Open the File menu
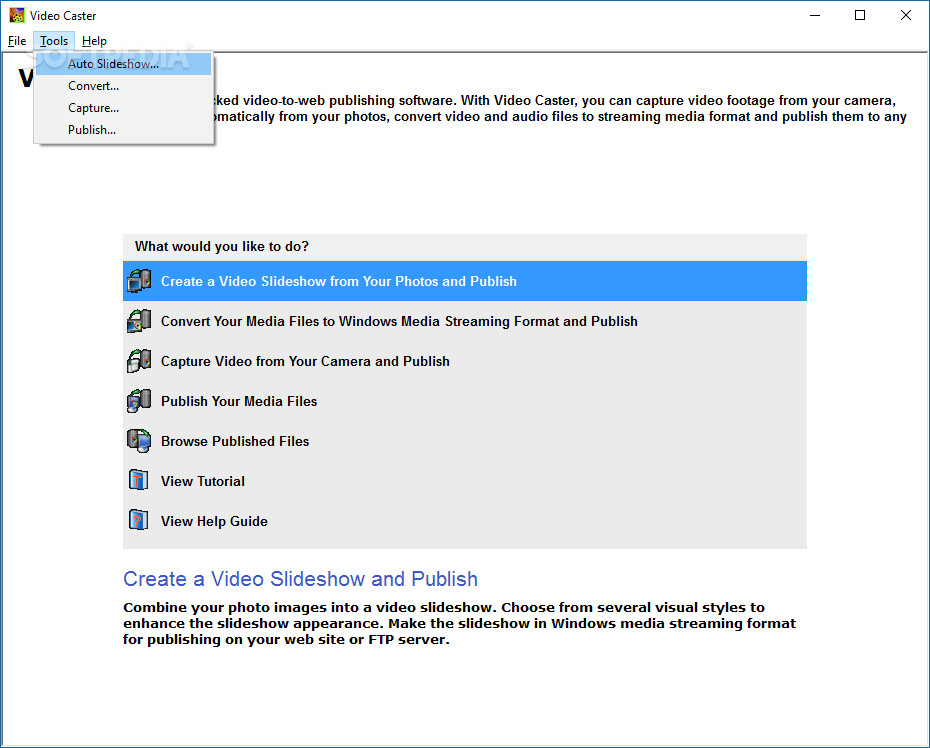 17,41
